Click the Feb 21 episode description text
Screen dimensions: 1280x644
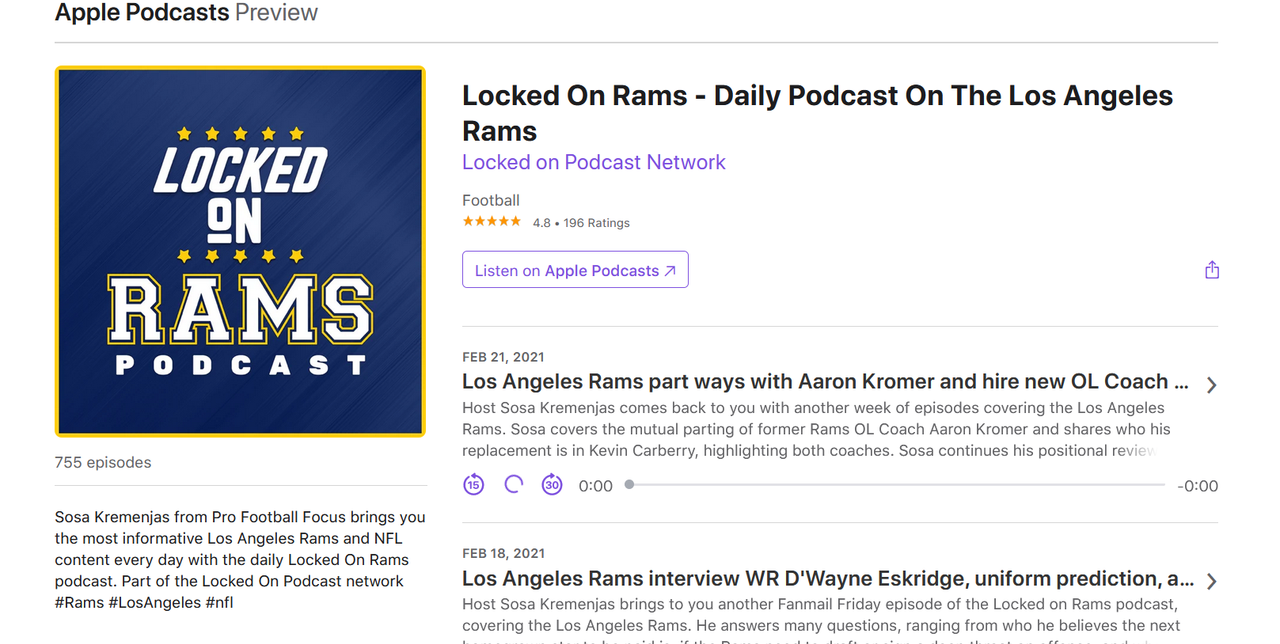pyautogui.click(x=816, y=429)
